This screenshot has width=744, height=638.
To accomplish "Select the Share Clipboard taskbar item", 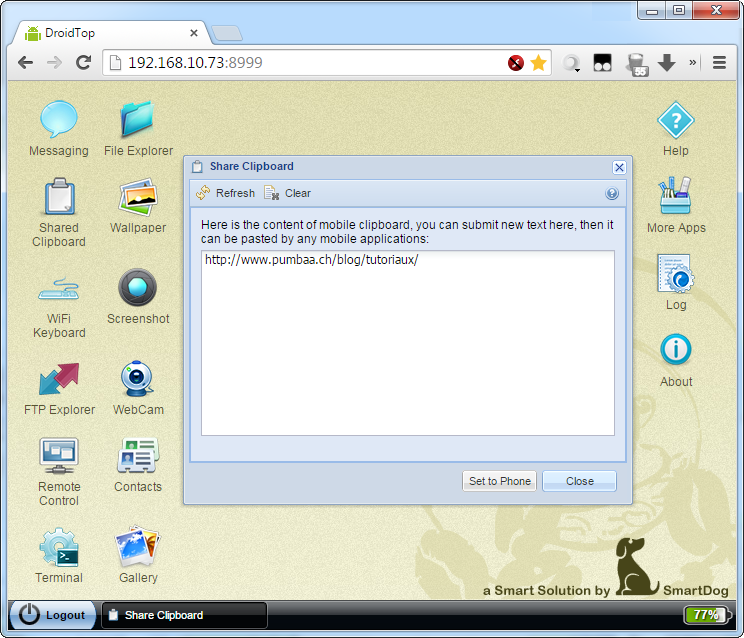I will [x=185, y=615].
